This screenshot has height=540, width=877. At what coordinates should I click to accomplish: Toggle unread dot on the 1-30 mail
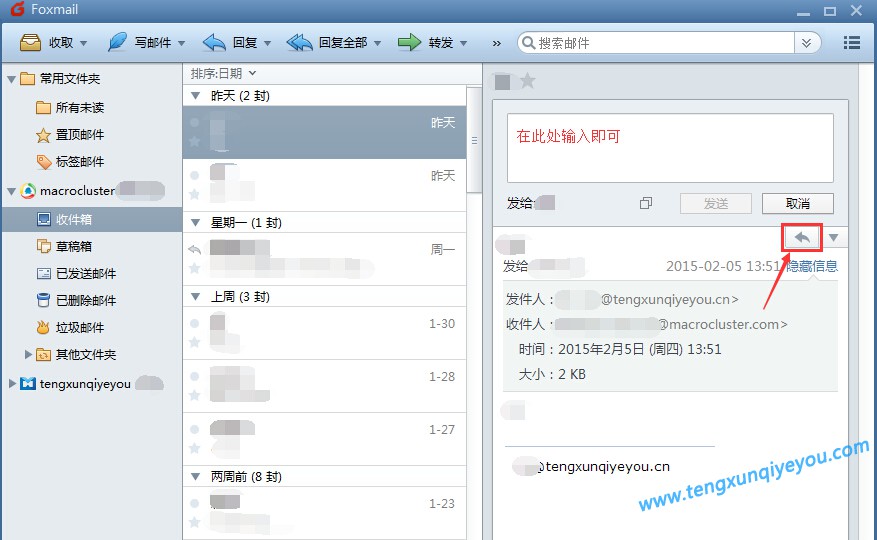[195, 323]
